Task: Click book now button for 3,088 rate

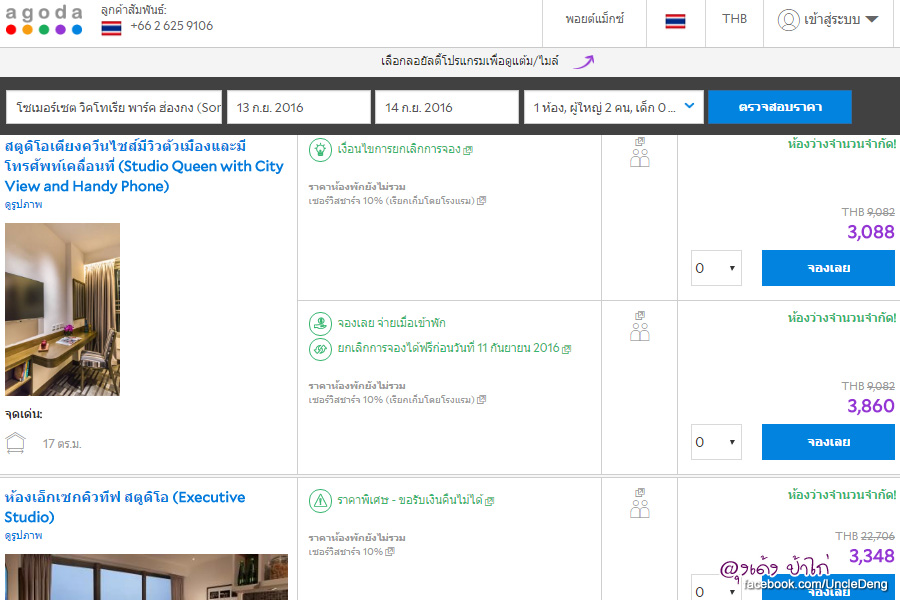Action: coord(828,268)
